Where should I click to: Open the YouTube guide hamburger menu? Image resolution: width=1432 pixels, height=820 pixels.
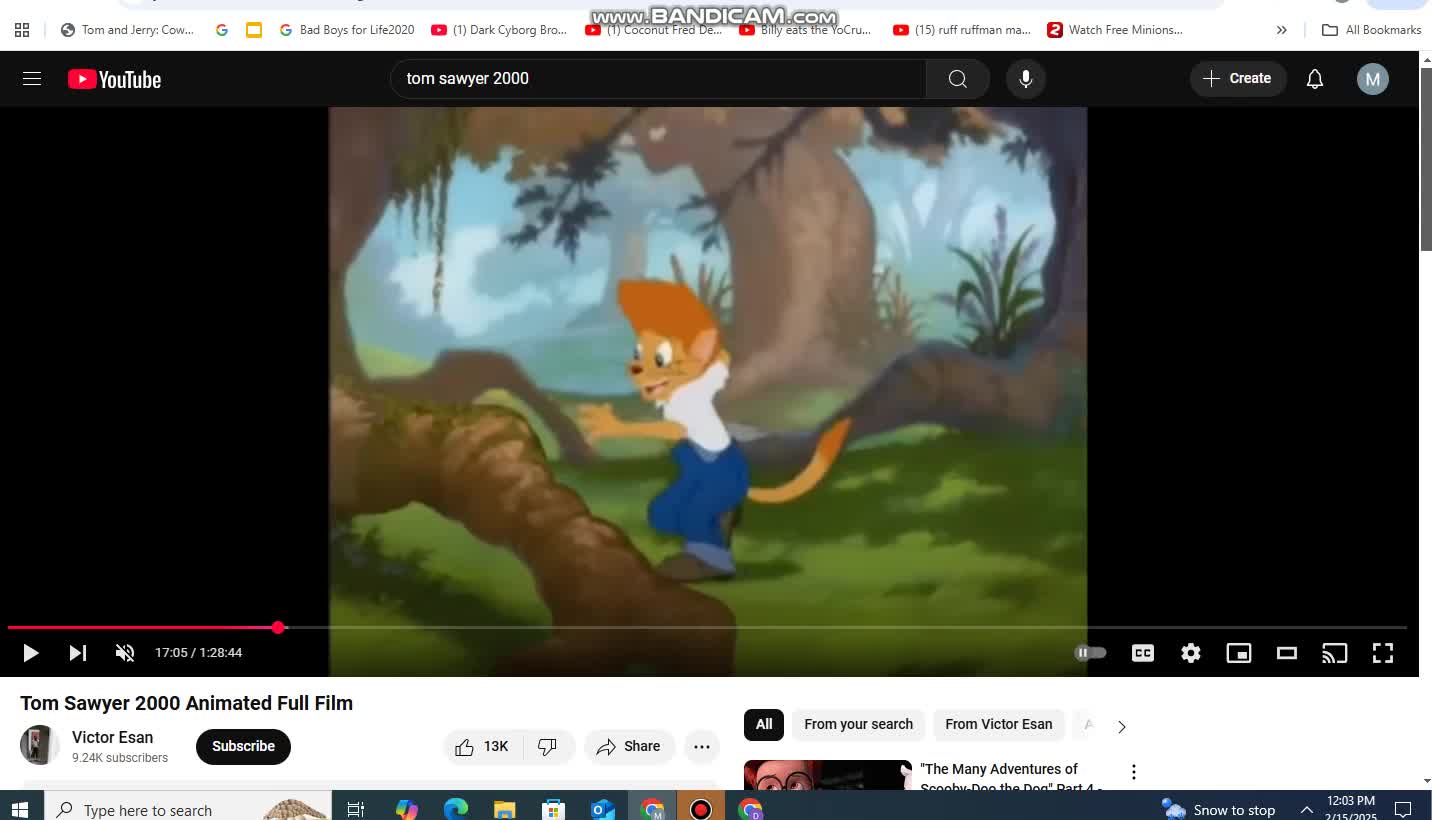point(32,79)
